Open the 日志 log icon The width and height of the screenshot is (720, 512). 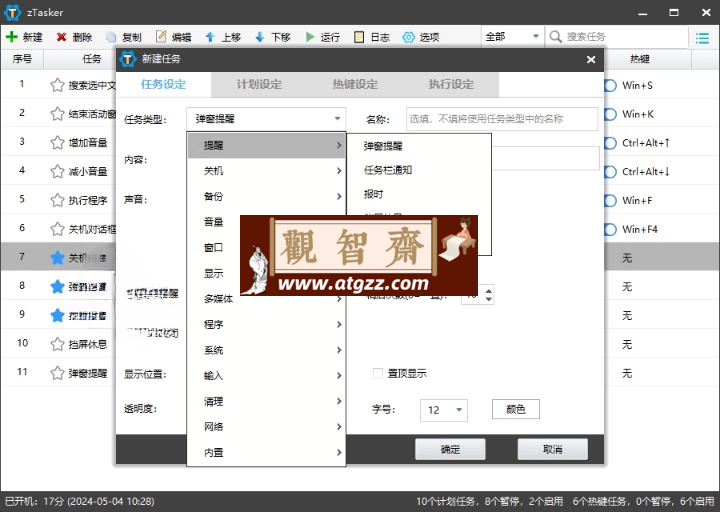pos(359,37)
